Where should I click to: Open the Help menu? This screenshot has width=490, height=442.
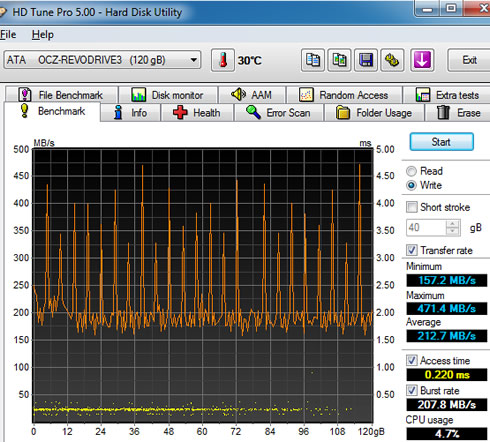[x=43, y=35]
